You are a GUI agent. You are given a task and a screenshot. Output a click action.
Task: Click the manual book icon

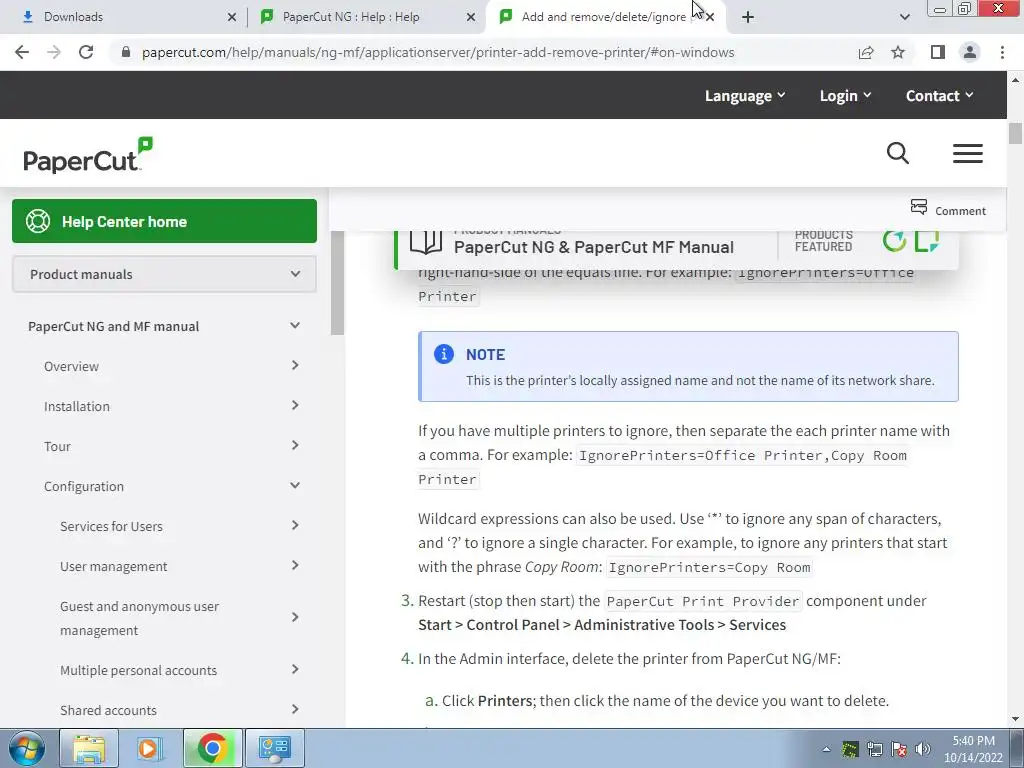(426, 243)
